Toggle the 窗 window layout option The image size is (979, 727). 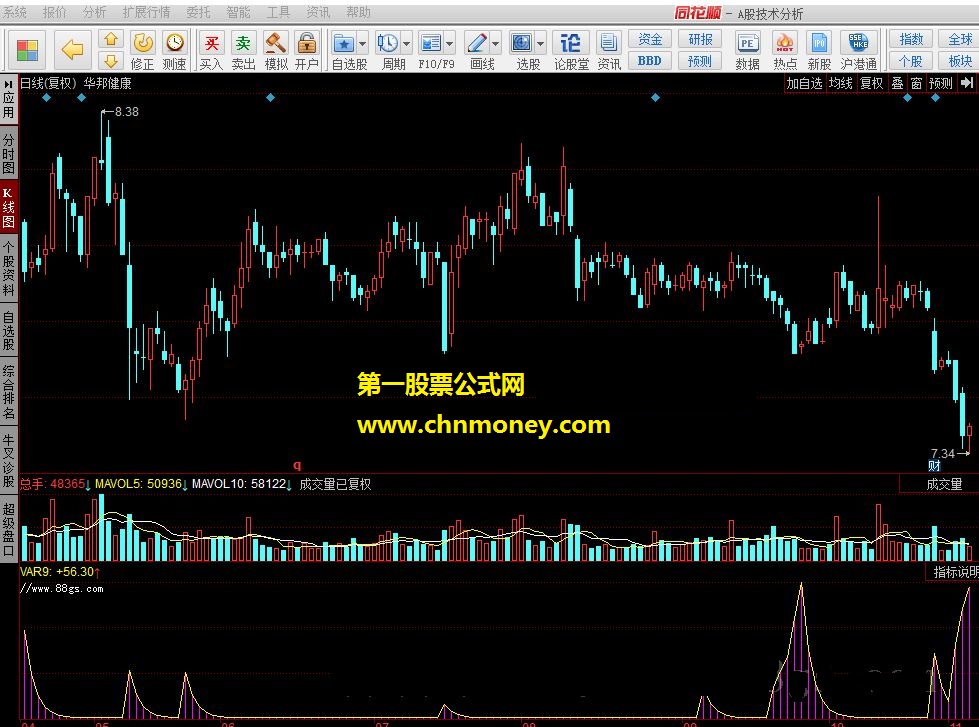point(916,83)
